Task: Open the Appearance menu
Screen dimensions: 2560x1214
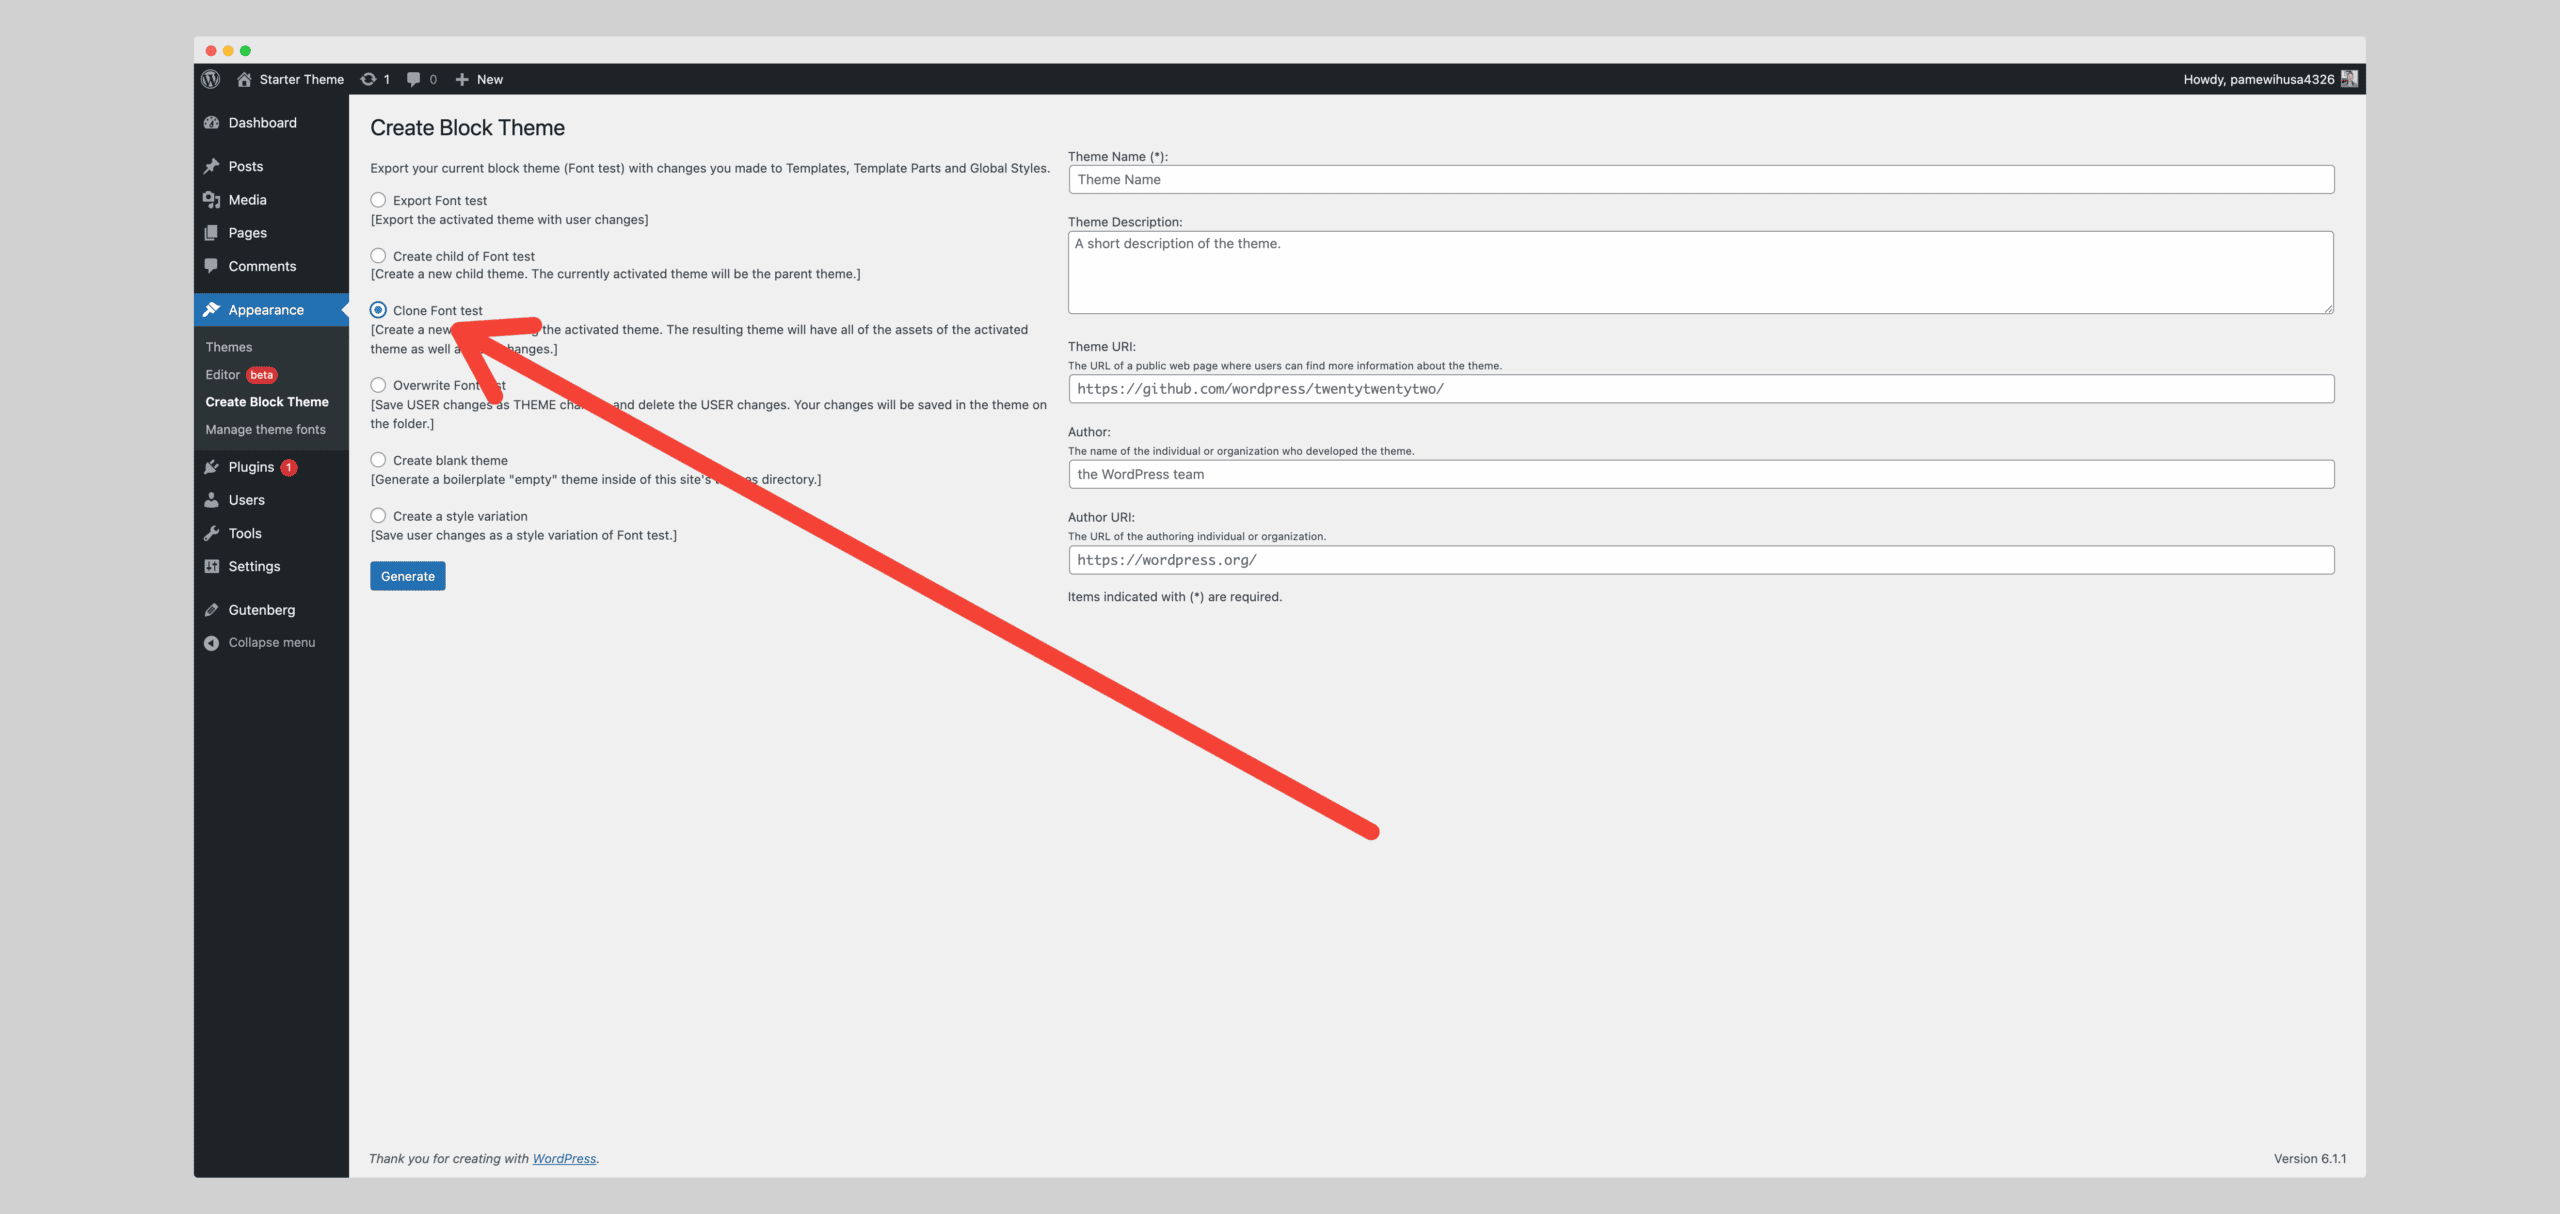Action: tap(266, 310)
